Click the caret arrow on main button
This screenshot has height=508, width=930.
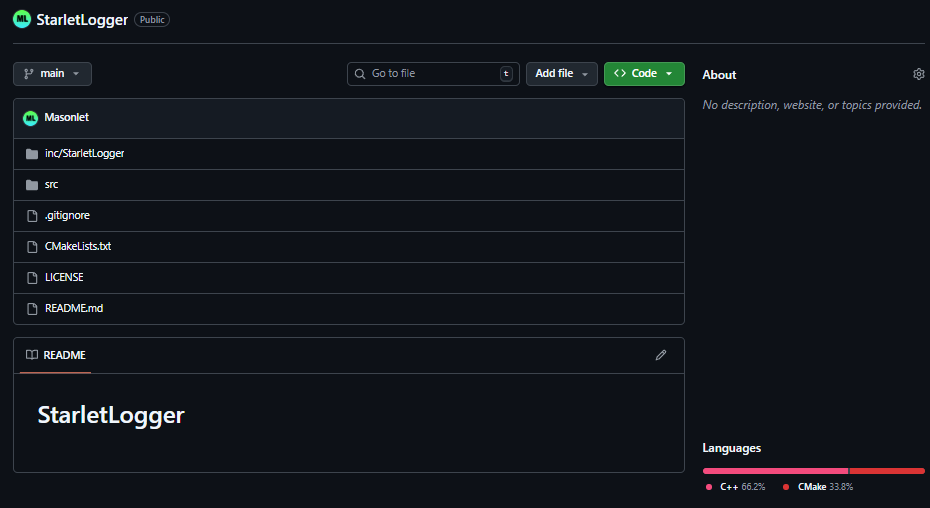tap(76, 74)
